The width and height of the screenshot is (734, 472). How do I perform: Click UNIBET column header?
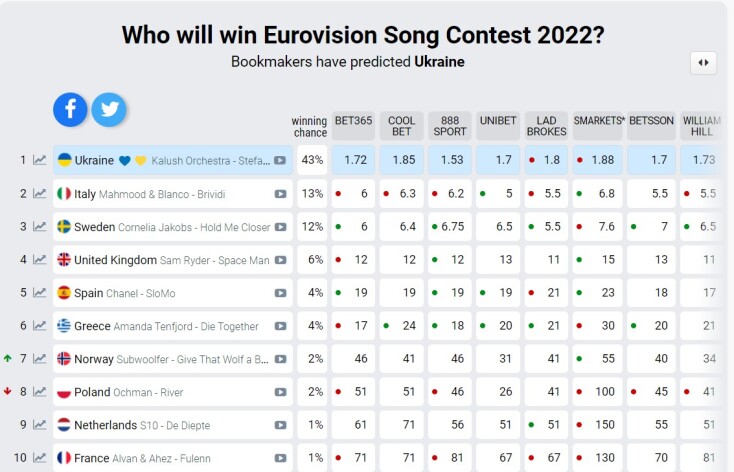(x=497, y=121)
